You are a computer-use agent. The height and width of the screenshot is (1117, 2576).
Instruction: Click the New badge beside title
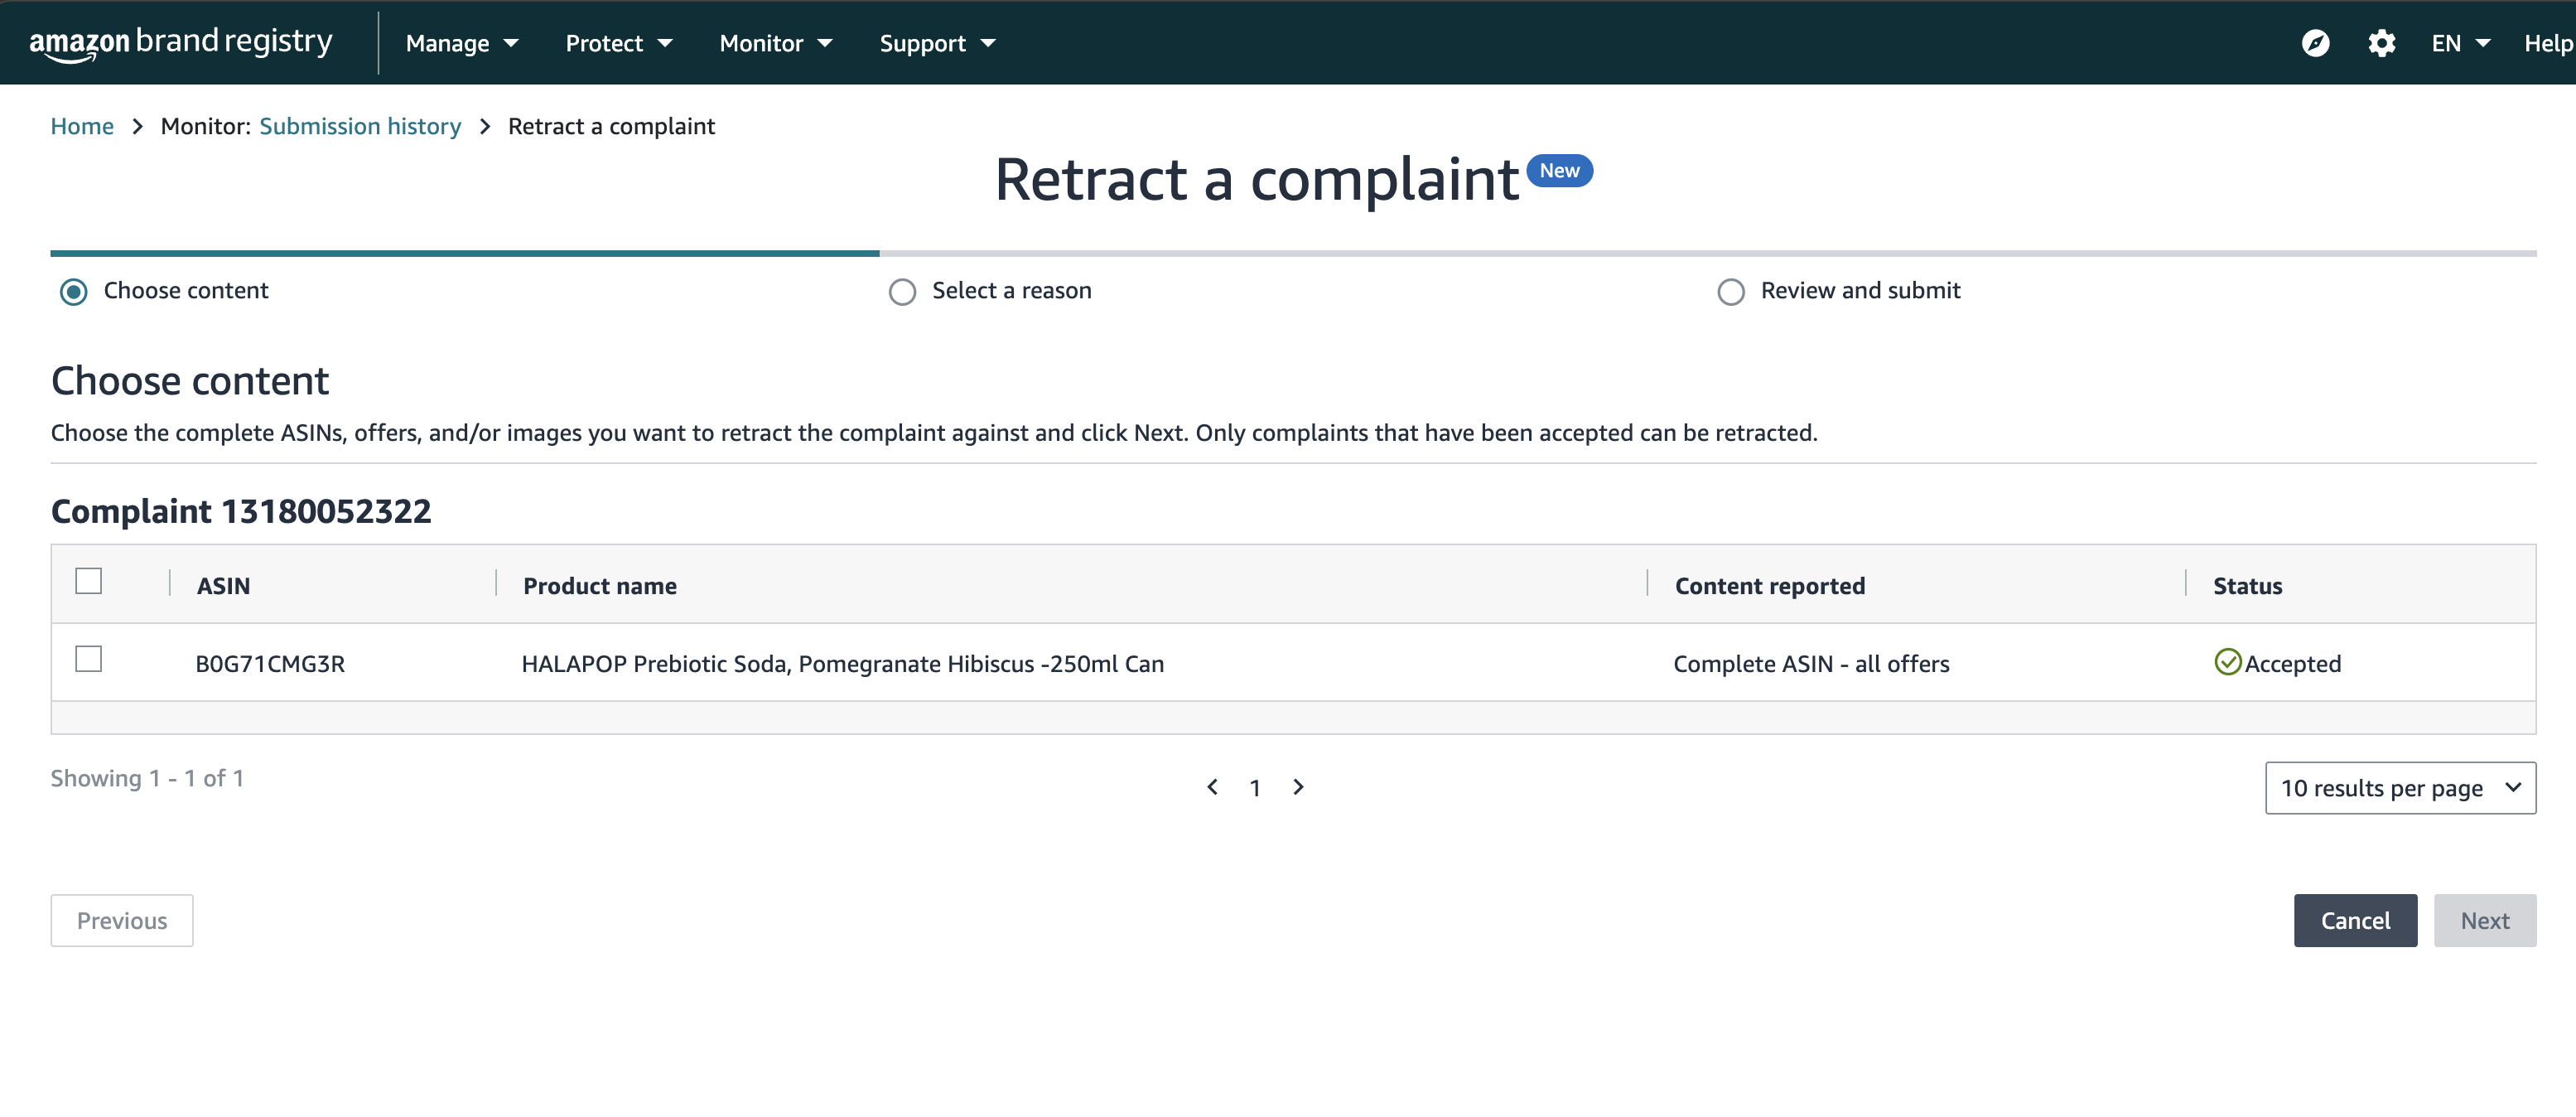(x=1559, y=171)
